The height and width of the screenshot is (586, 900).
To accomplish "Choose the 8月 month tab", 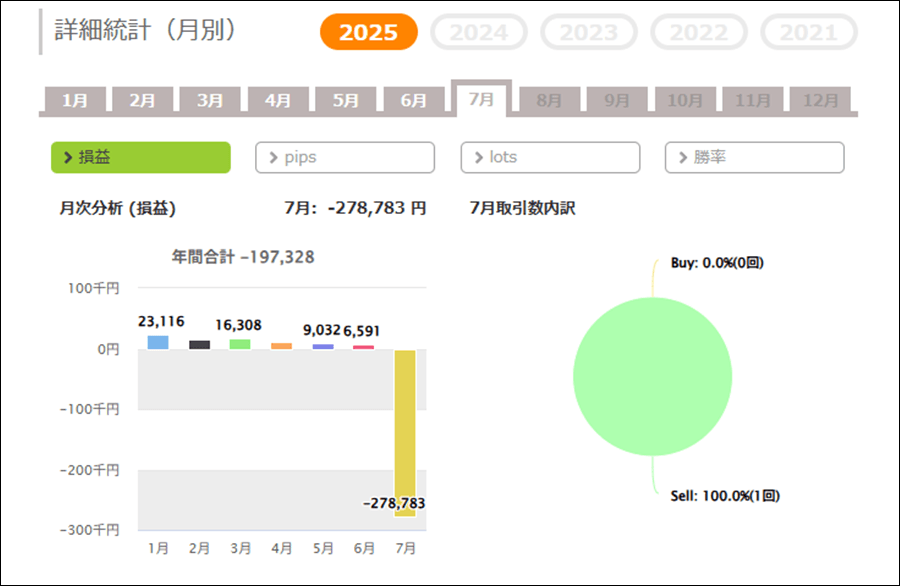I will point(549,100).
